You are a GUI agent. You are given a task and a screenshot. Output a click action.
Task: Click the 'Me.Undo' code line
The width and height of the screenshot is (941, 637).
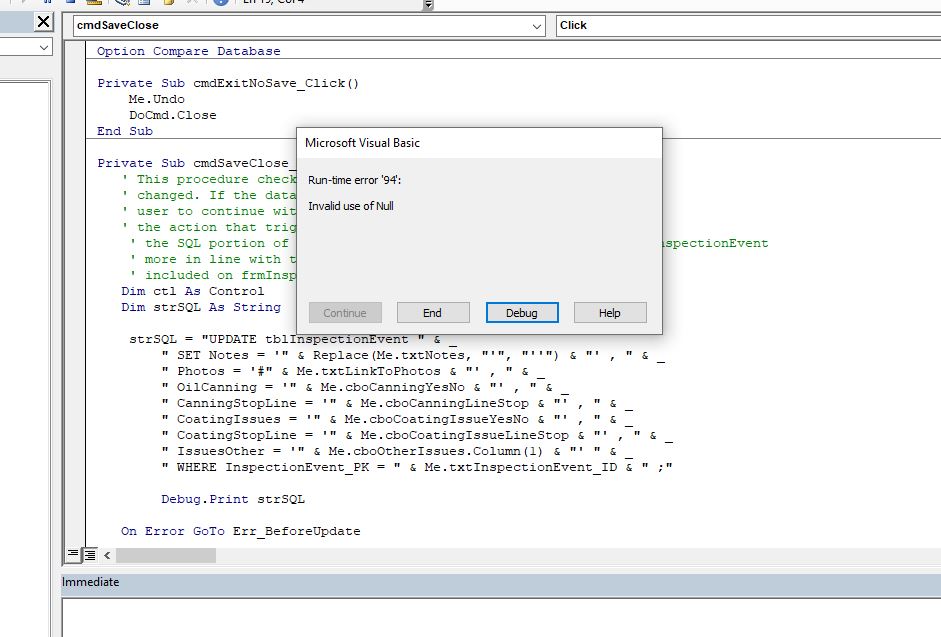point(157,99)
